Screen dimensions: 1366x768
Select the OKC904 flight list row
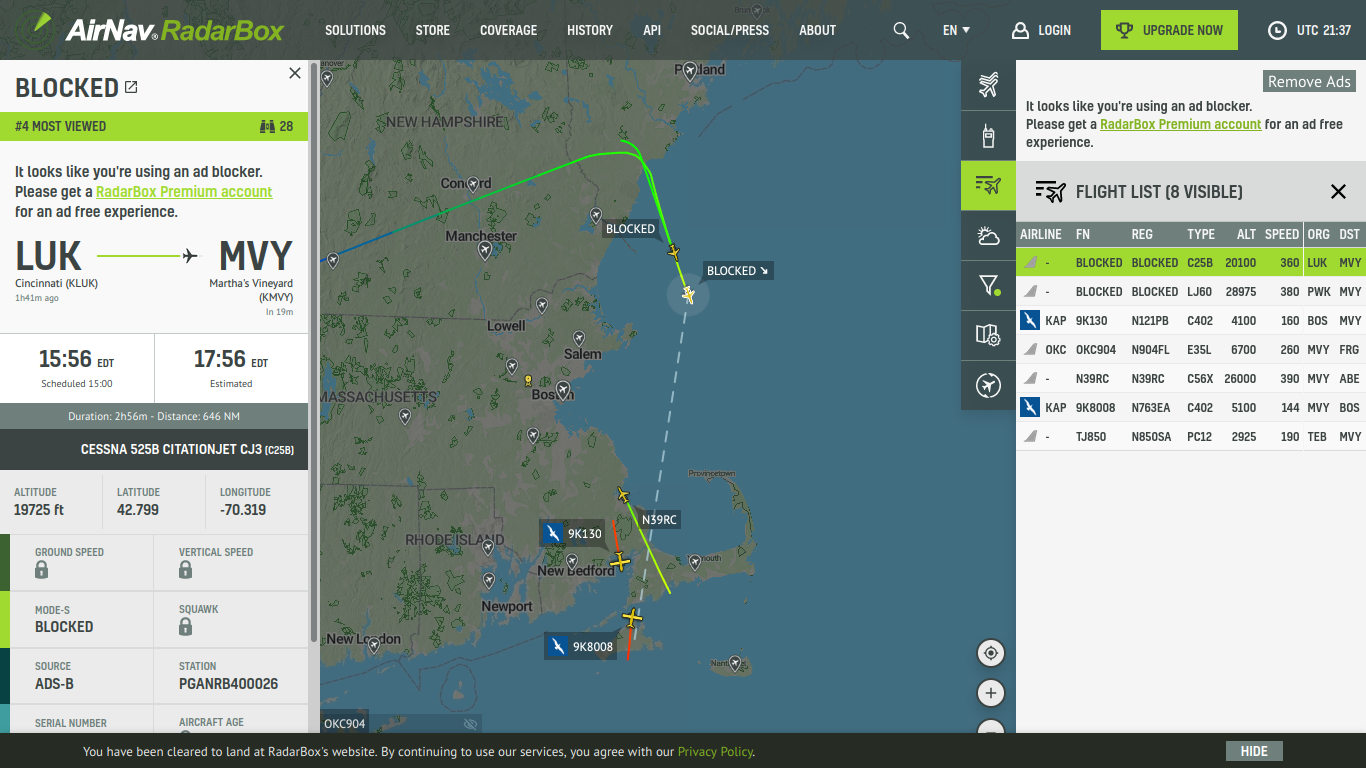tap(1191, 349)
